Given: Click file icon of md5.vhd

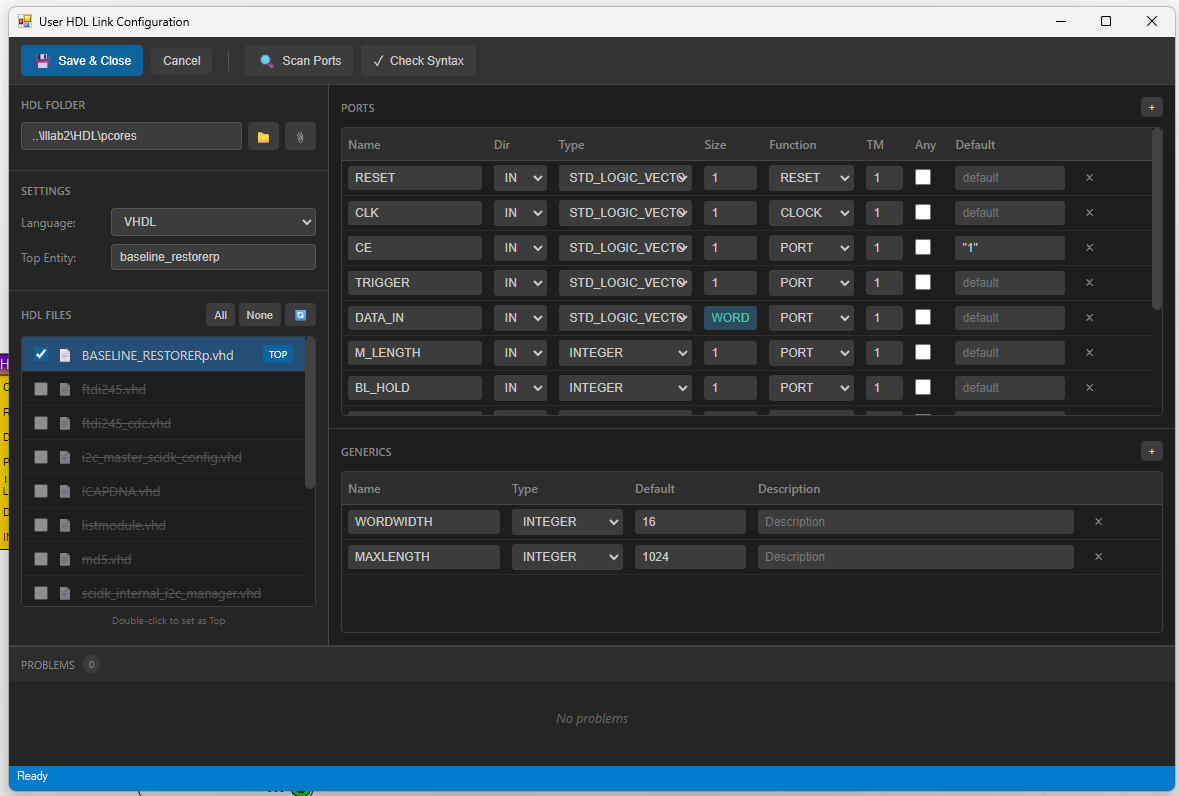Looking at the screenshot, I should [65, 559].
